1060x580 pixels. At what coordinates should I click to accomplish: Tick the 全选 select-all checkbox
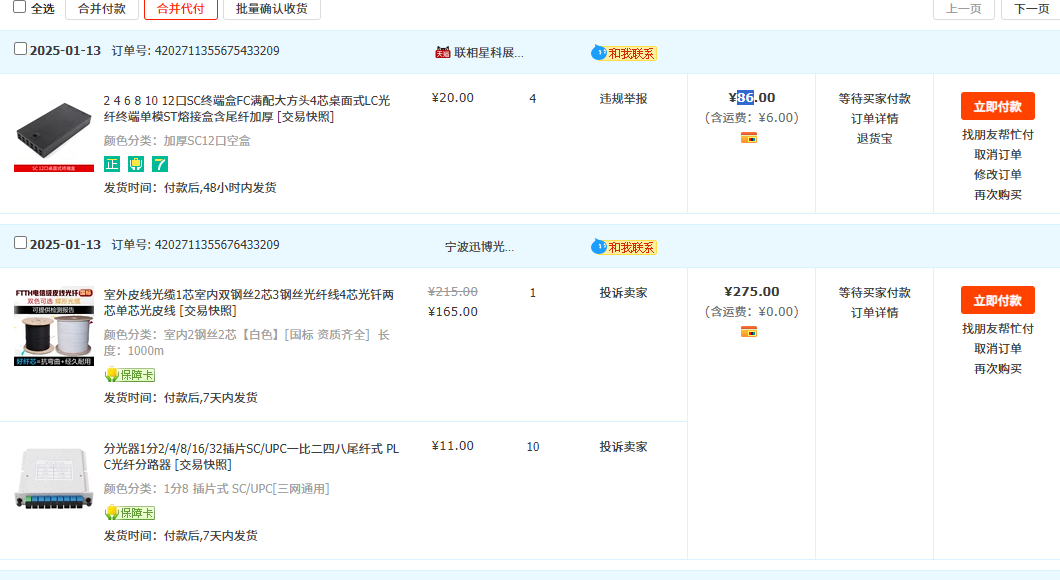[20, 7]
